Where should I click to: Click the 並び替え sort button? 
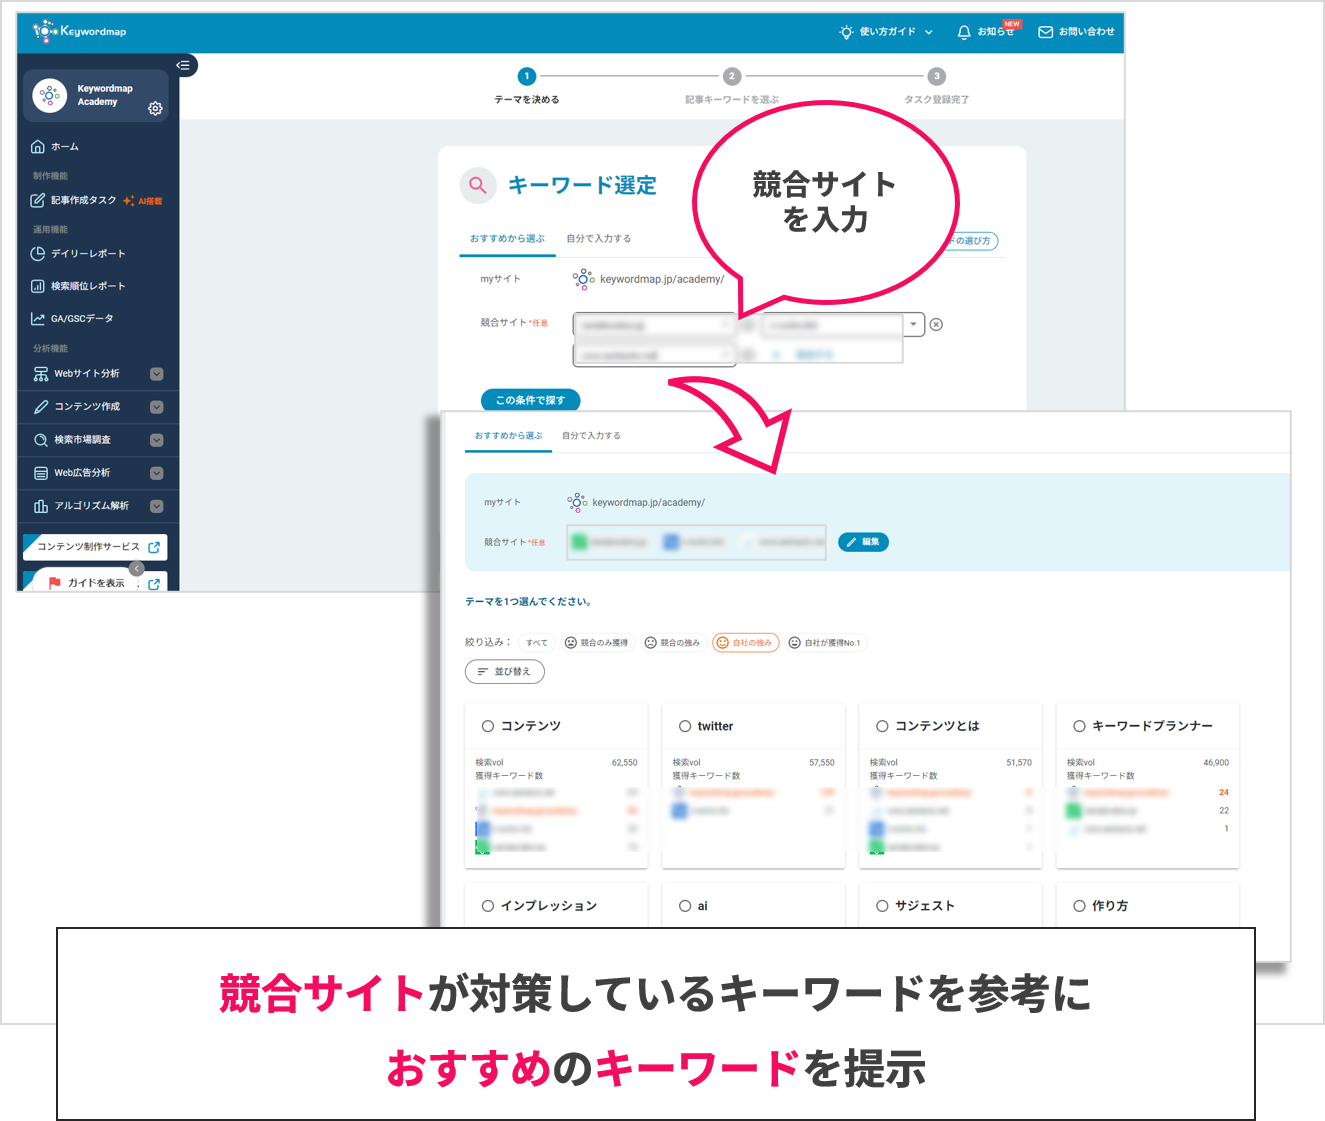point(504,672)
